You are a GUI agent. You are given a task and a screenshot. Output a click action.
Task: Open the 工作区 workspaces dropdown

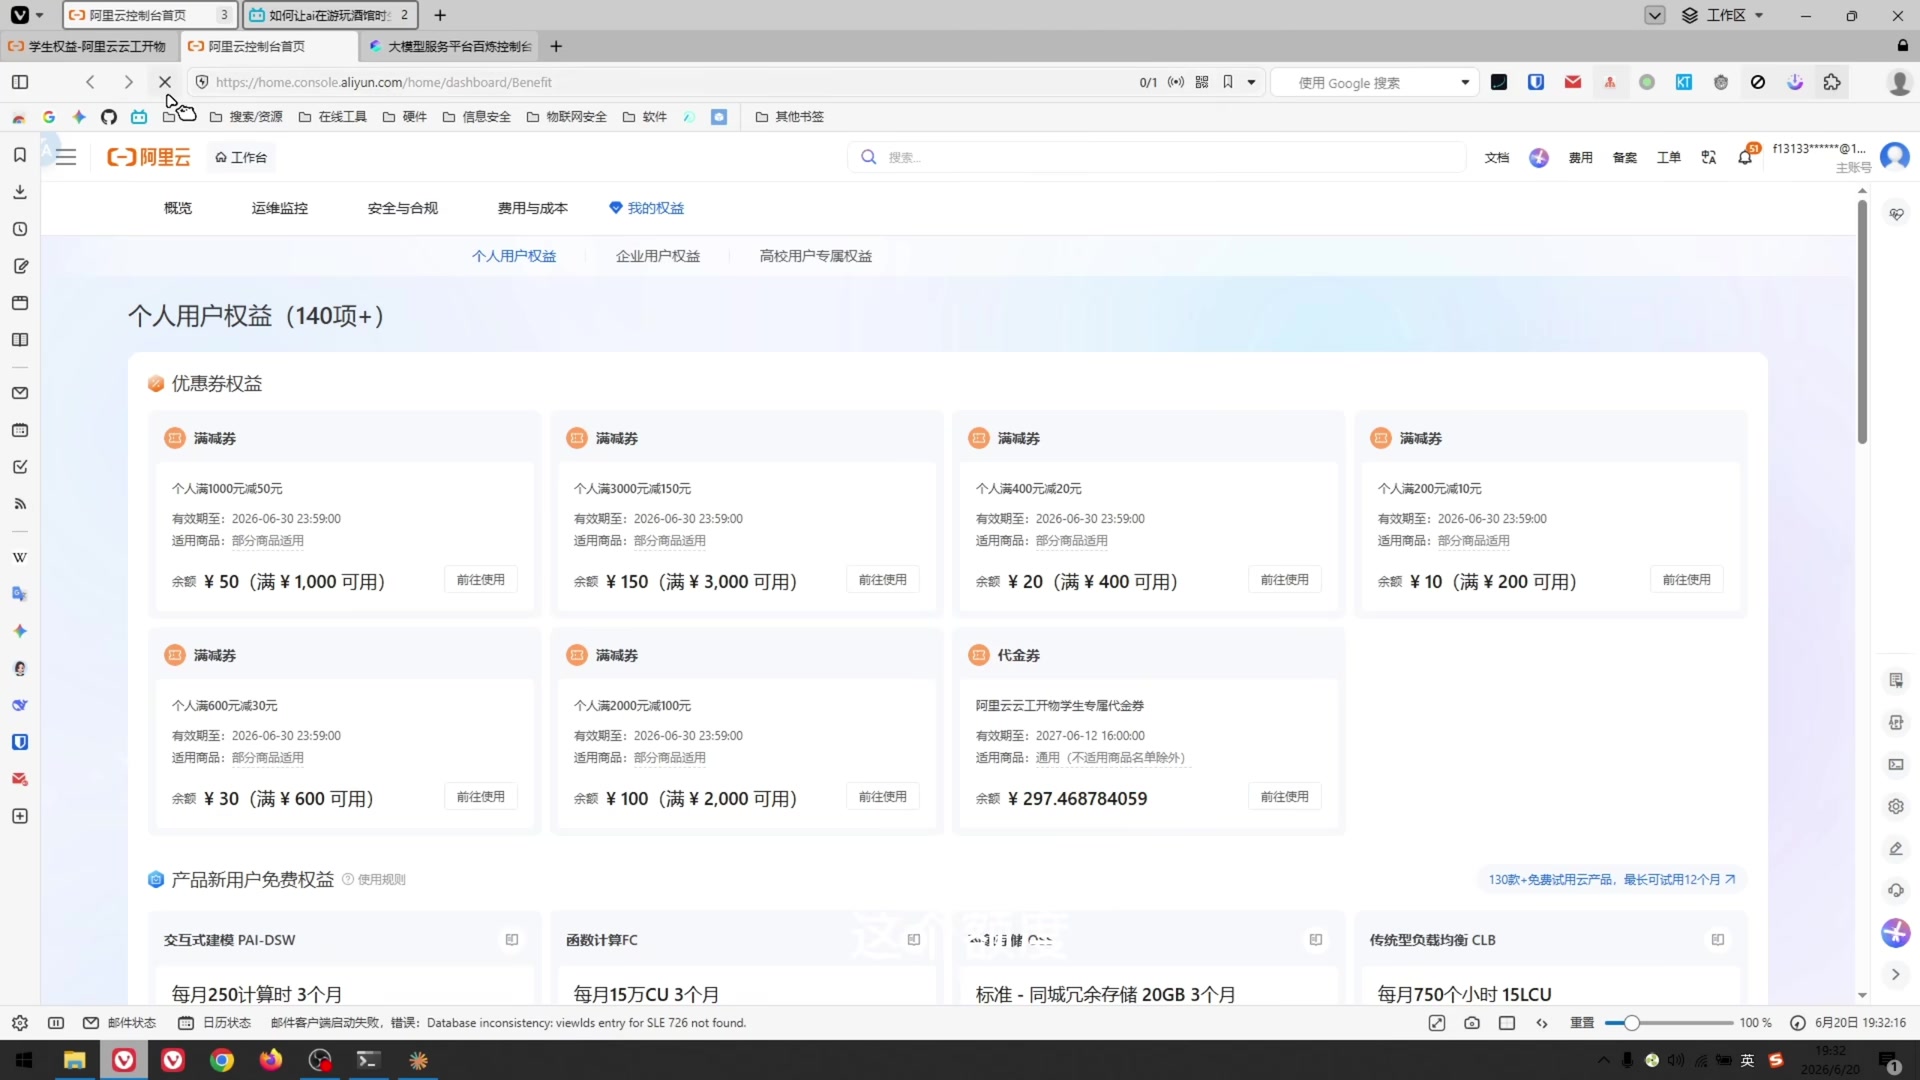(1722, 15)
